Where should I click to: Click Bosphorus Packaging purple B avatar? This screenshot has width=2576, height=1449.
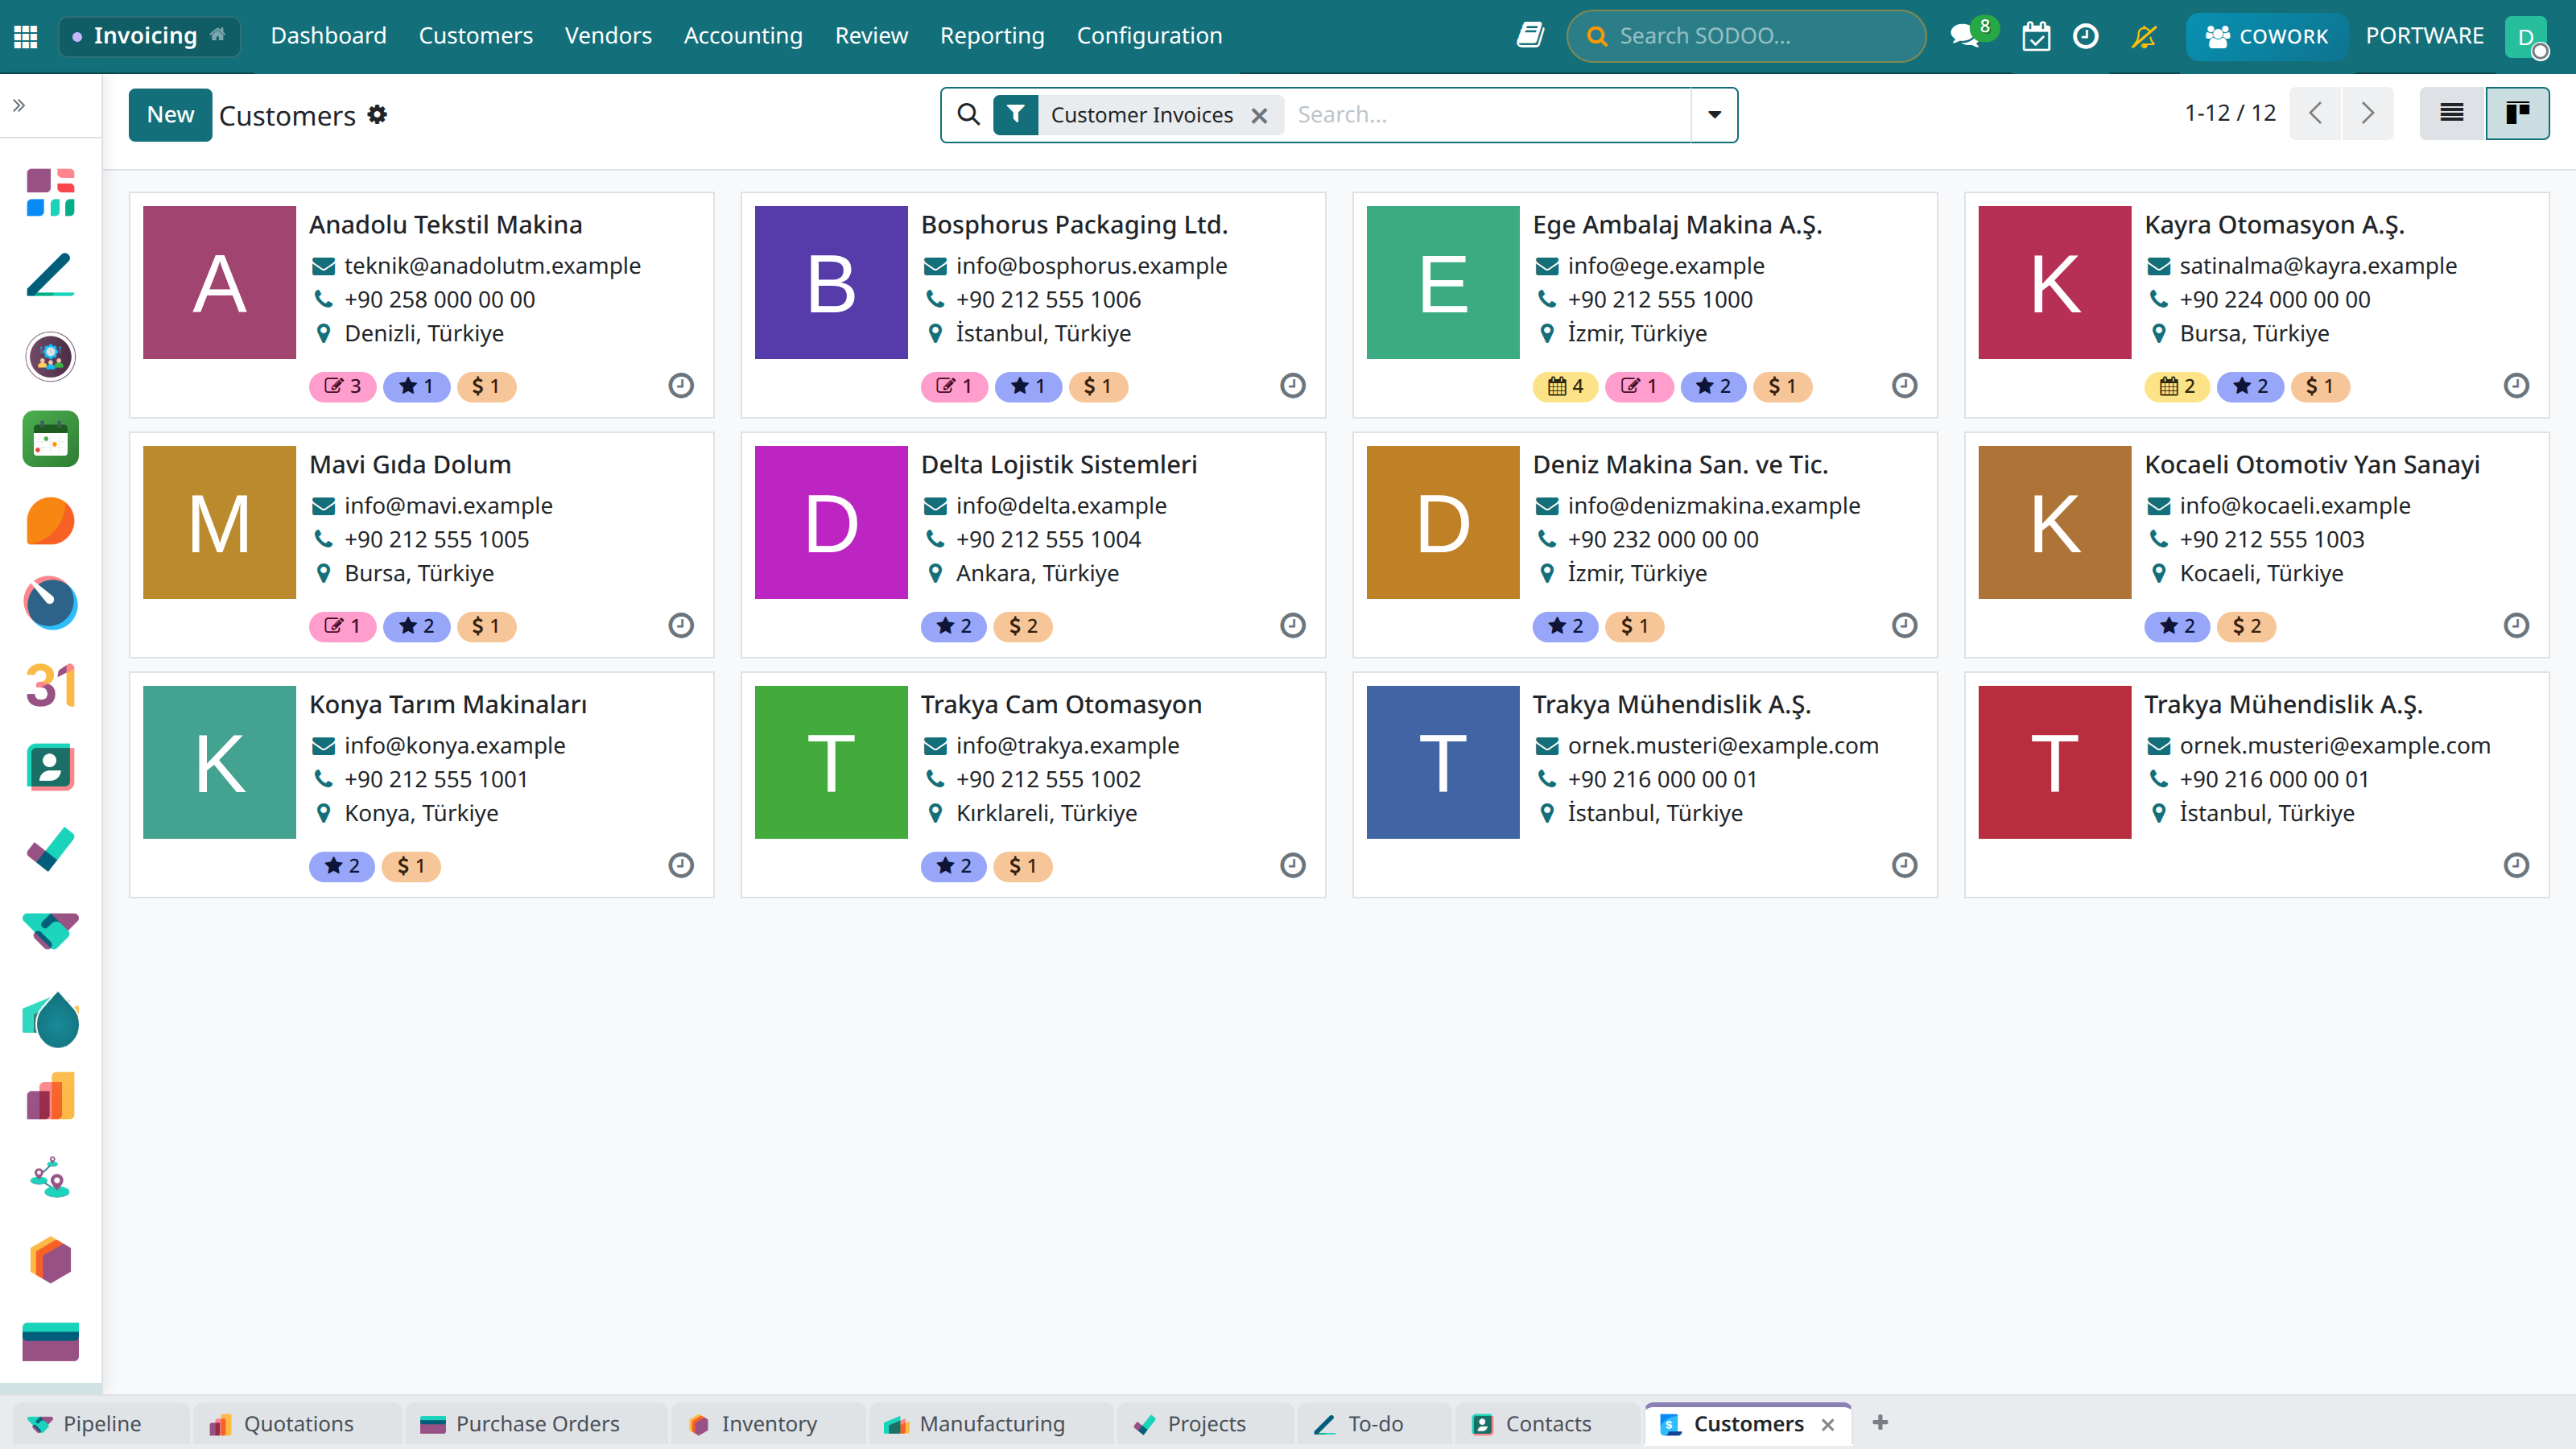831,282
